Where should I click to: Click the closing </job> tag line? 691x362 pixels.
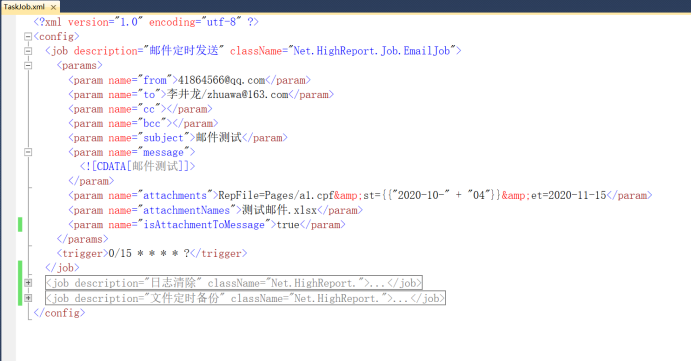point(62,268)
